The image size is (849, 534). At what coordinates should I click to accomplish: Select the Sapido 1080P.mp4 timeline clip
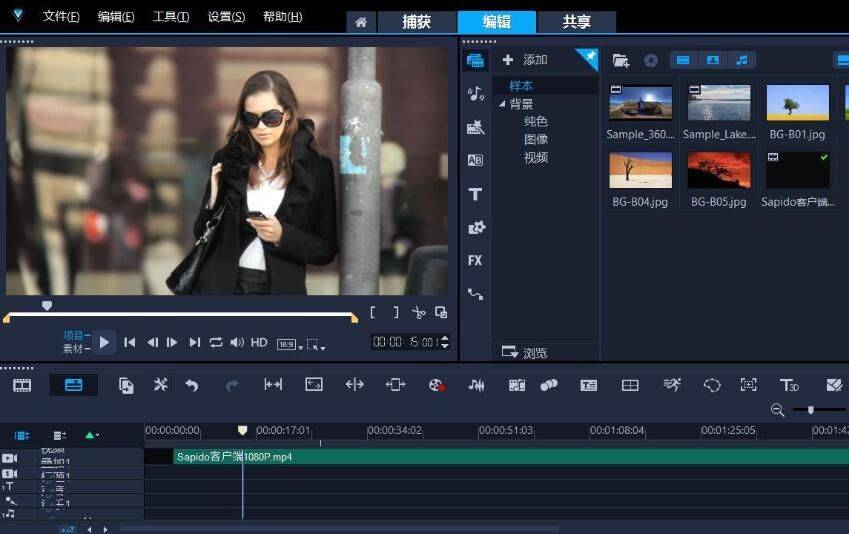tap(511, 457)
